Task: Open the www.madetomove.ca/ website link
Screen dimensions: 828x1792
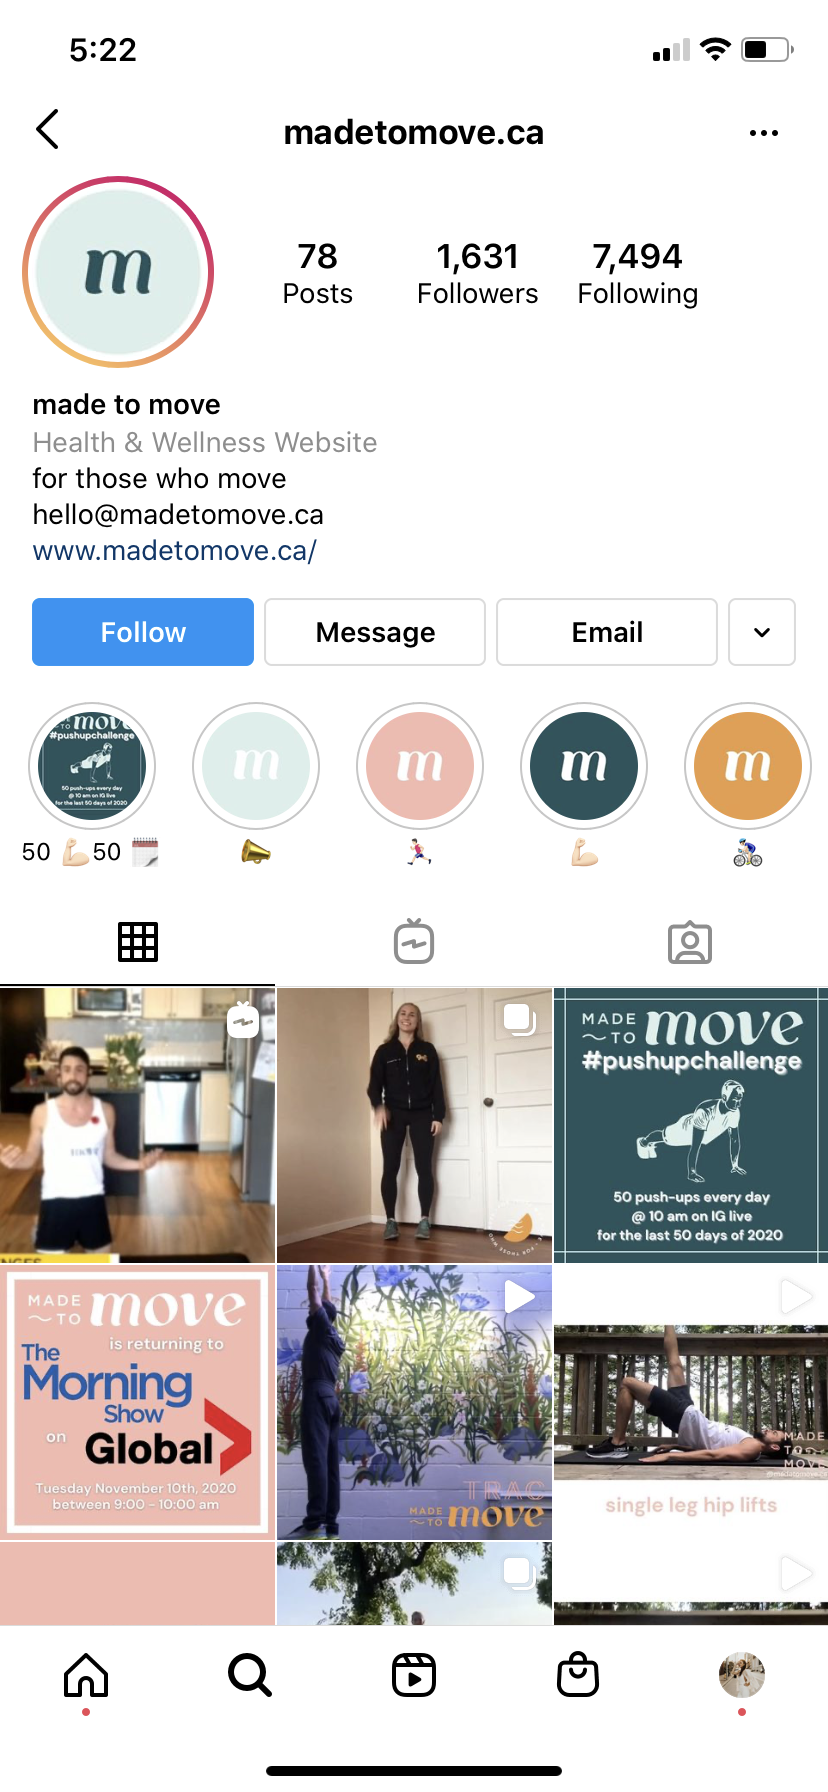Action: pyautogui.click(x=175, y=551)
